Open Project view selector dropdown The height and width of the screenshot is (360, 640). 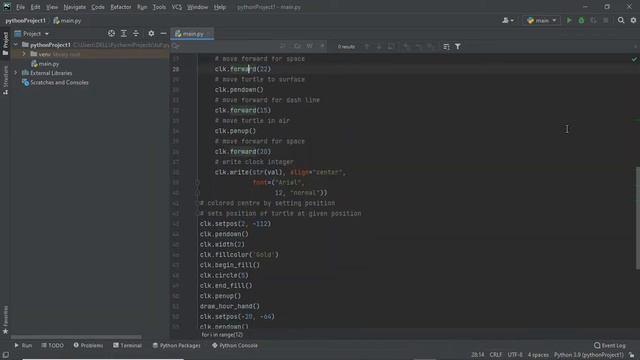point(32,33)
